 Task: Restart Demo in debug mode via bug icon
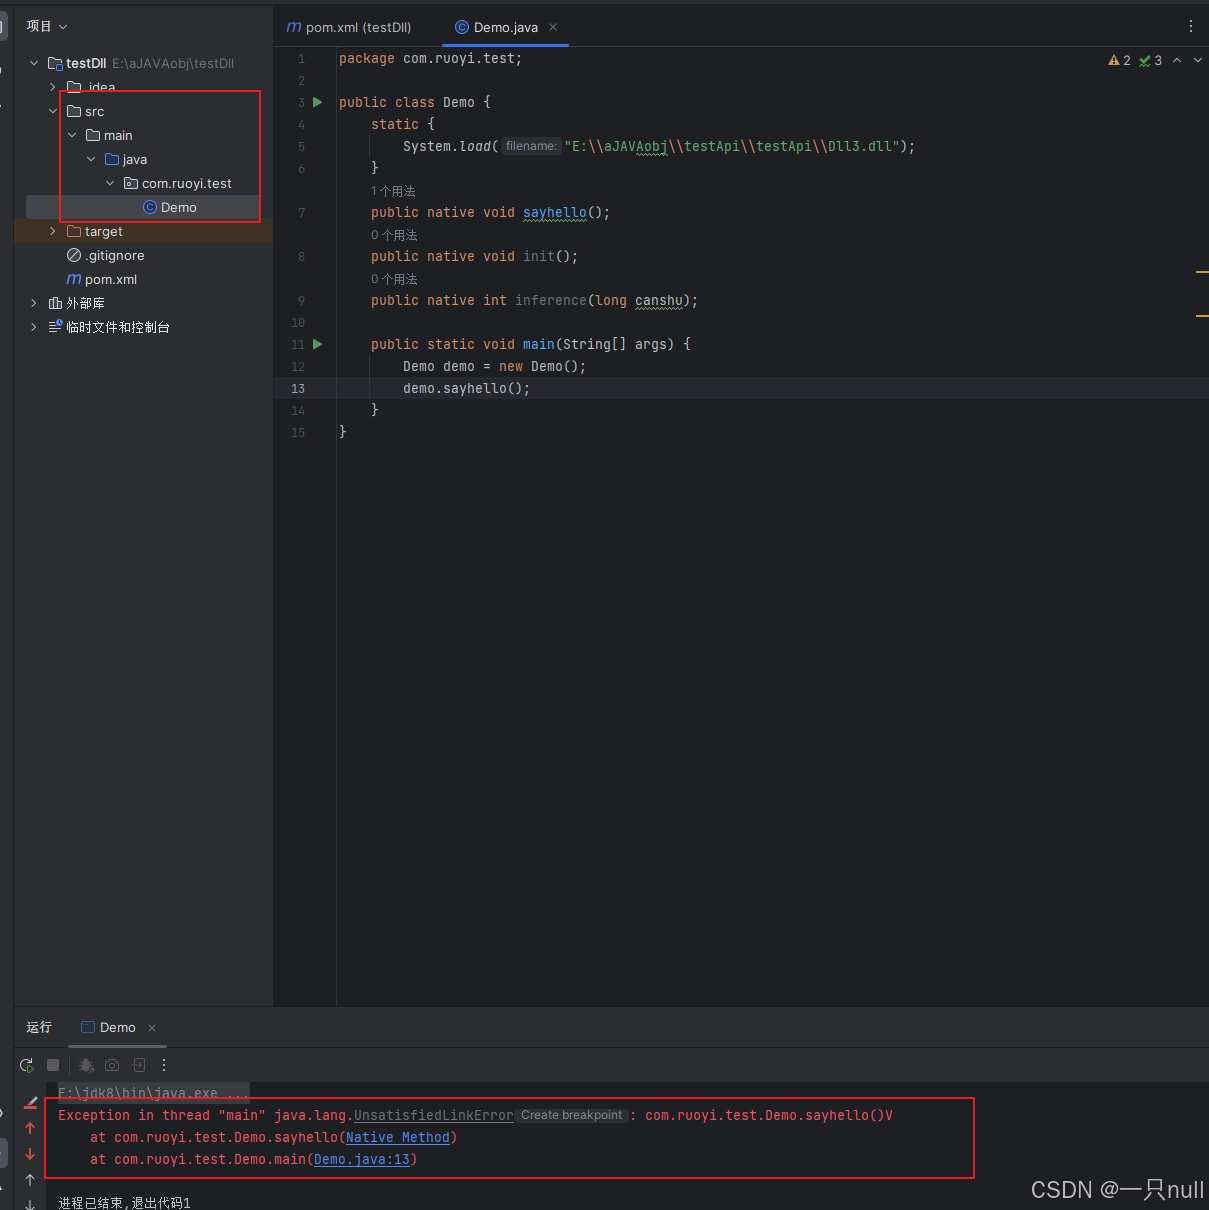[86, 1065]
